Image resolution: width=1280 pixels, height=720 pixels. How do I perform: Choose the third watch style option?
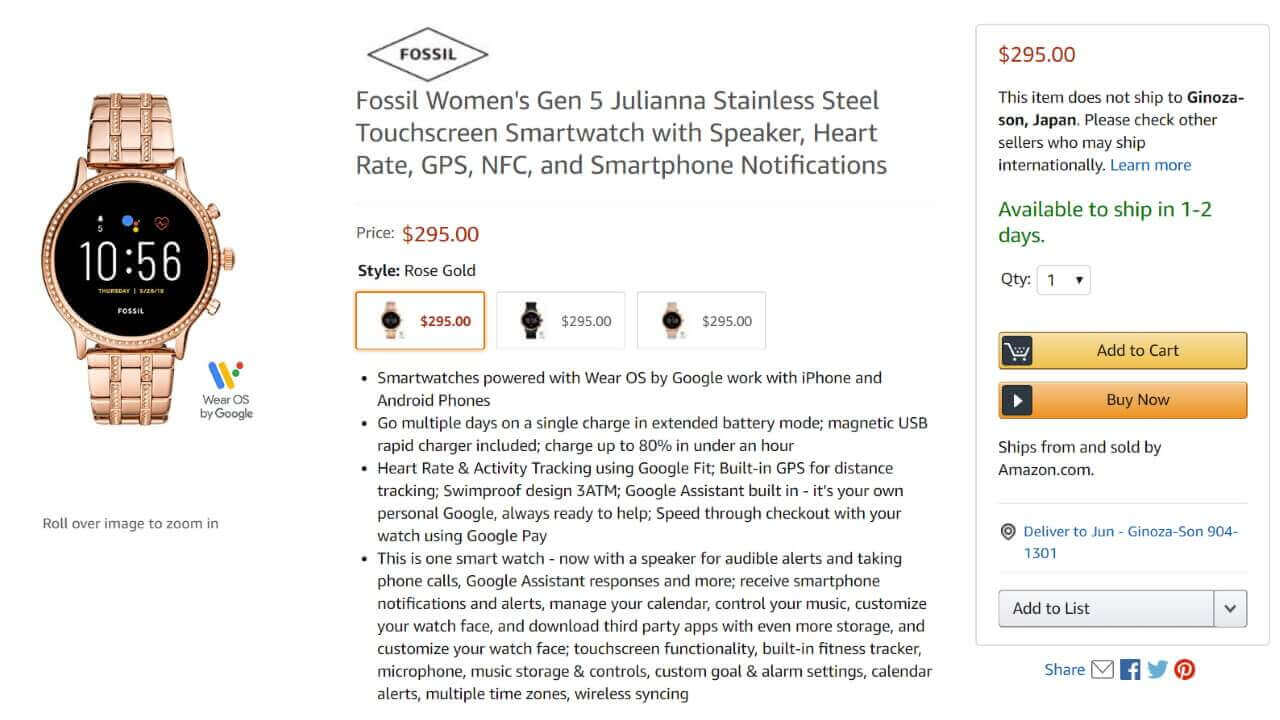coord(701,321)
